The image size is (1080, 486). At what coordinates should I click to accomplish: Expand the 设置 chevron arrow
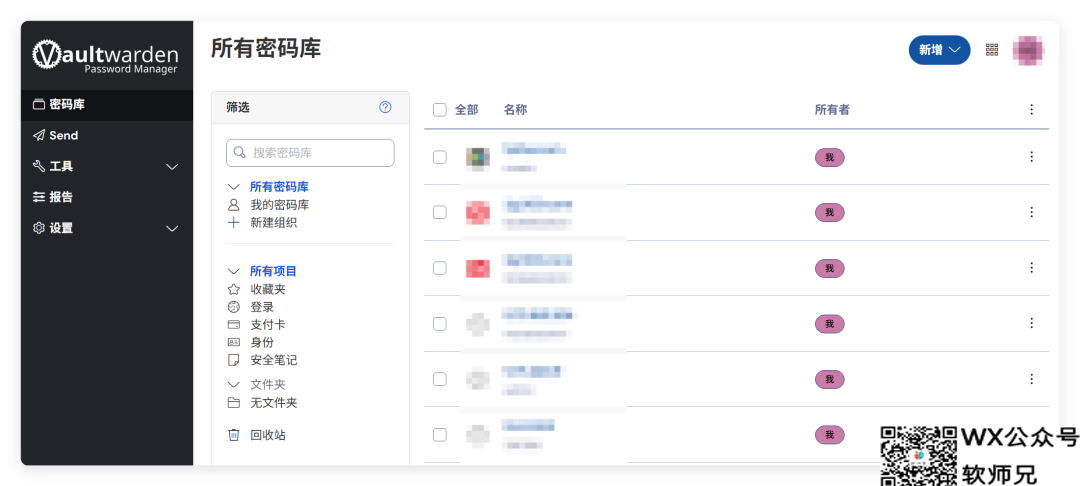pyautogui.click(x=172, y=229)
